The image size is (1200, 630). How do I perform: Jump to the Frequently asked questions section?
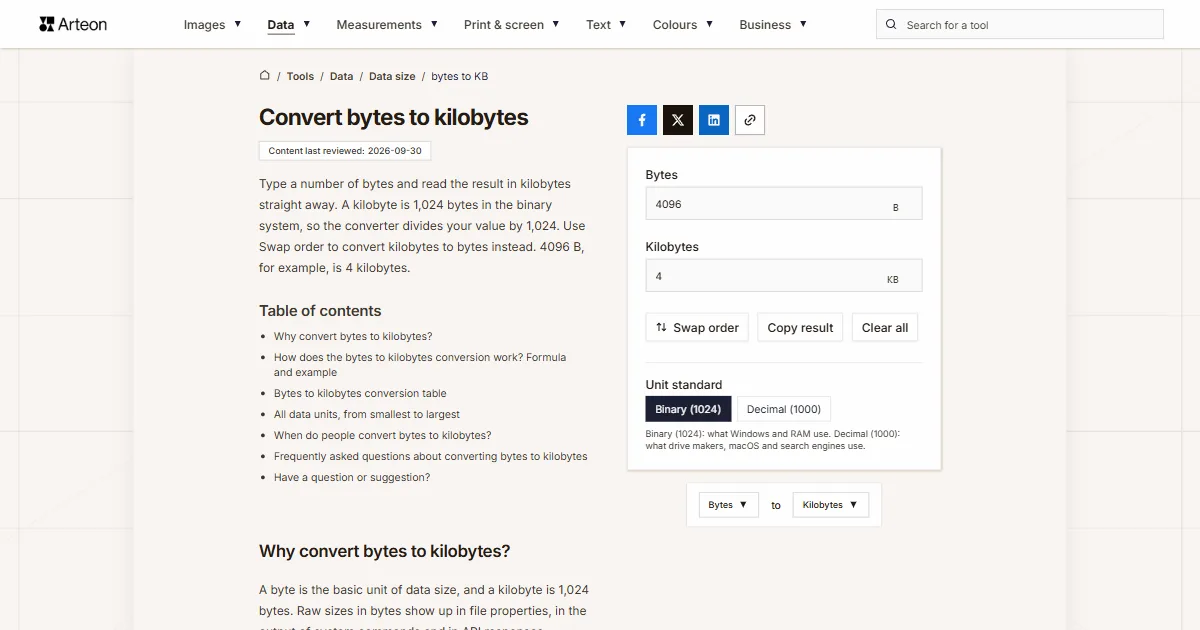click(x=431, y=457)
